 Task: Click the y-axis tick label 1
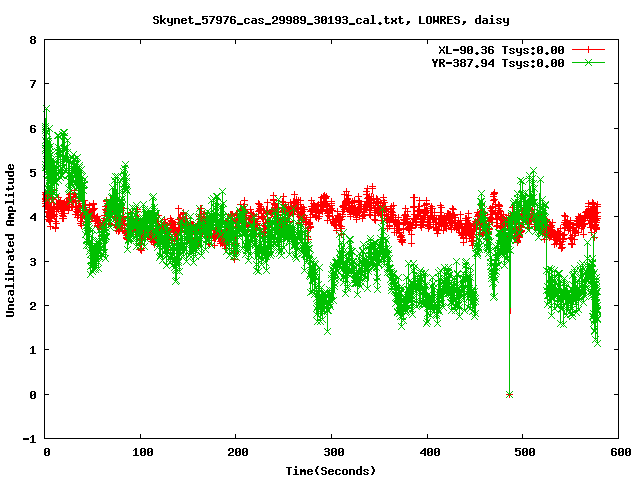pyautogui.click(x=33, y=350)
